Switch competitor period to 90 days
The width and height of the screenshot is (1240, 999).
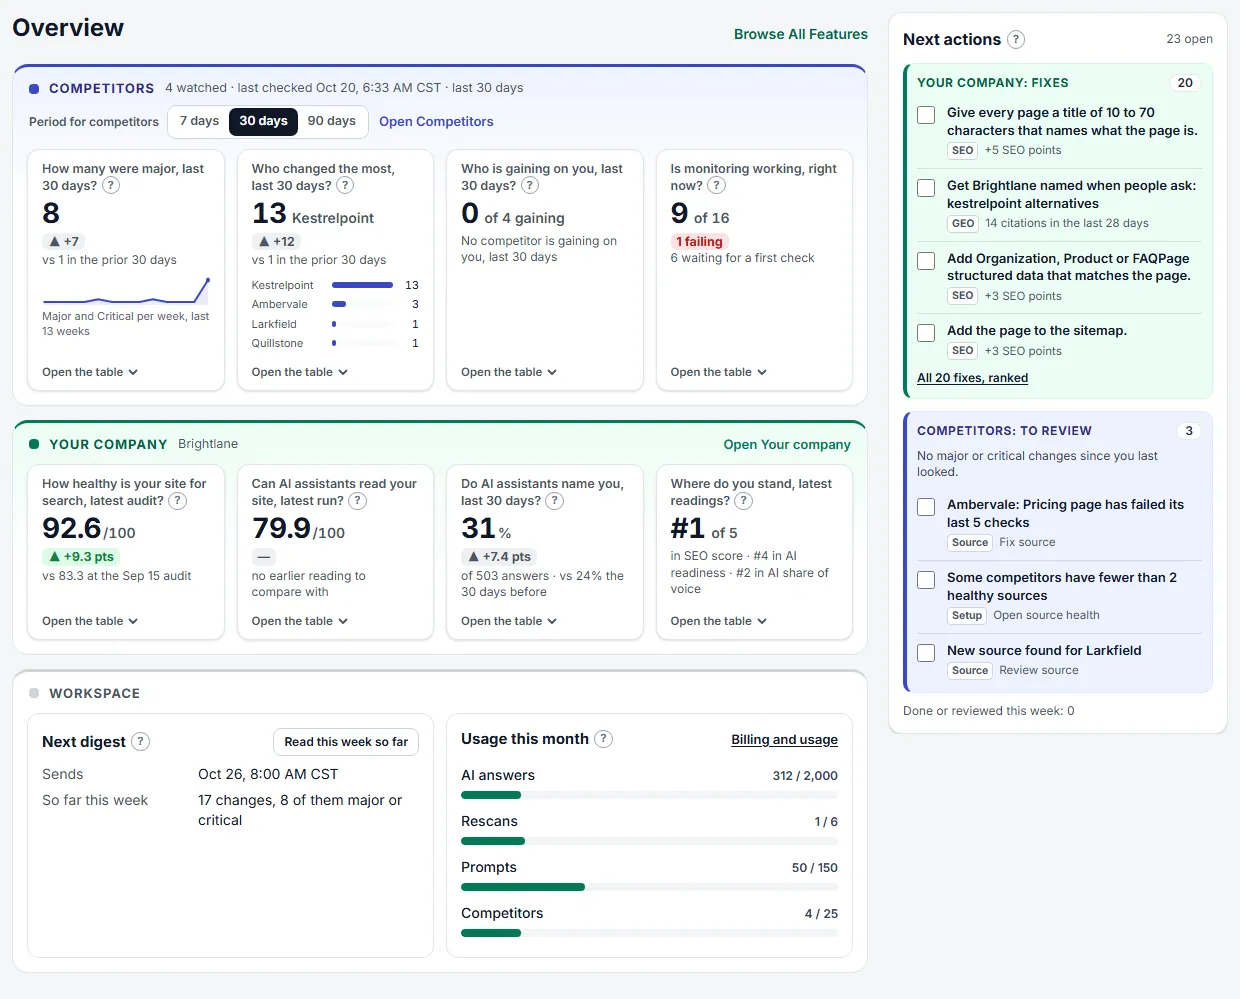(x=331, y=121)
